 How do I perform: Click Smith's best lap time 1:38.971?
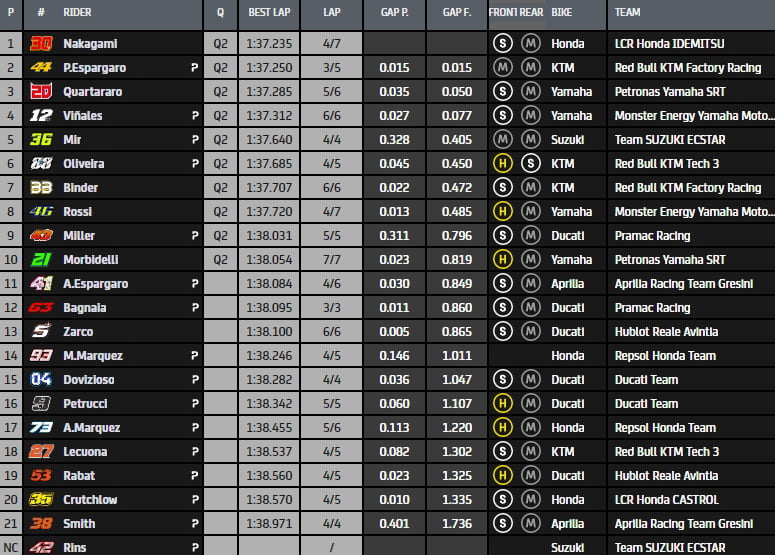pos(268,523)
